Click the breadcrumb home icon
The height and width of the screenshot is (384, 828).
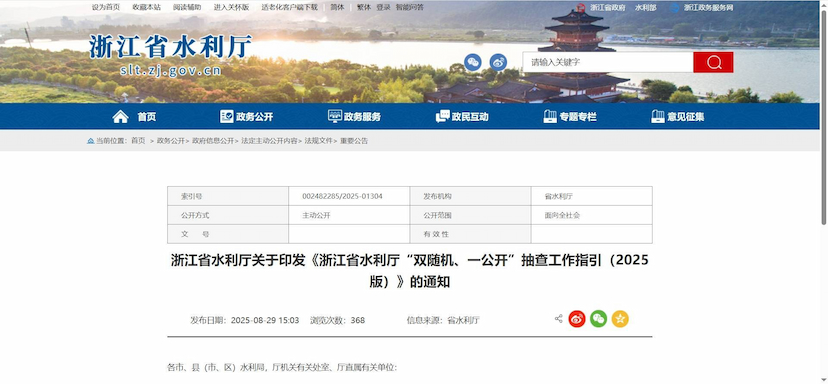[90, 141]
